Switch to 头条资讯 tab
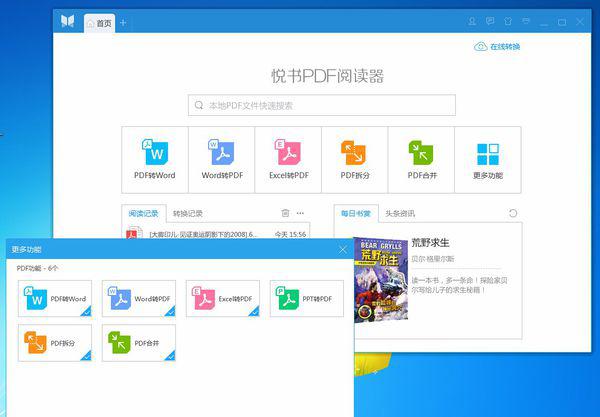This screenshot has height=417, width=600. (x=400, y=213)
